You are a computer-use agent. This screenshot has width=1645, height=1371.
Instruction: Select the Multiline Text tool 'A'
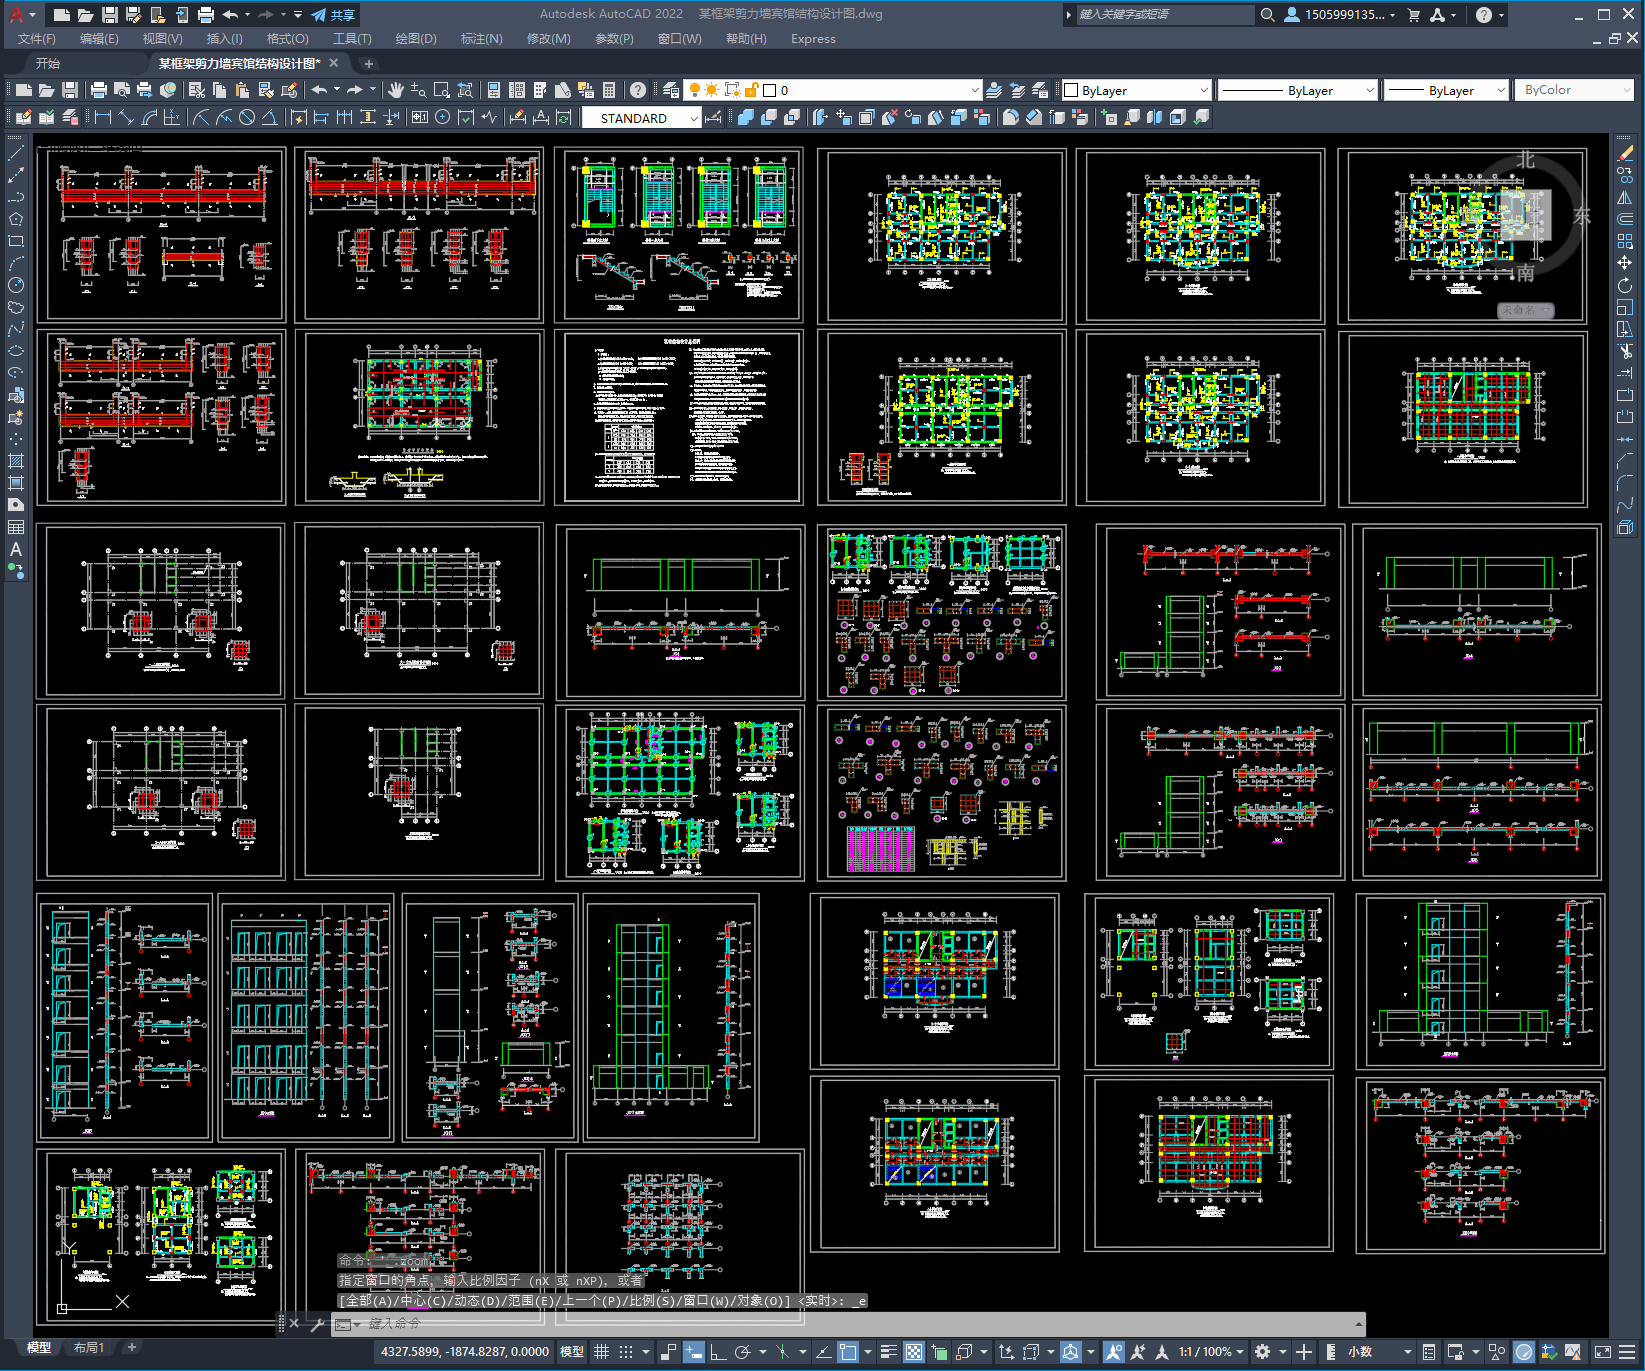pos(16,549)
